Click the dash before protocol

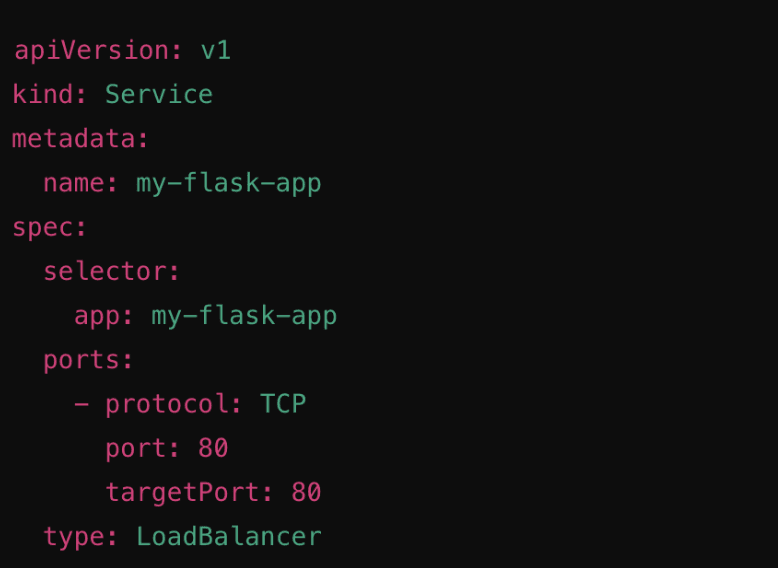click(x=81, y=404)
